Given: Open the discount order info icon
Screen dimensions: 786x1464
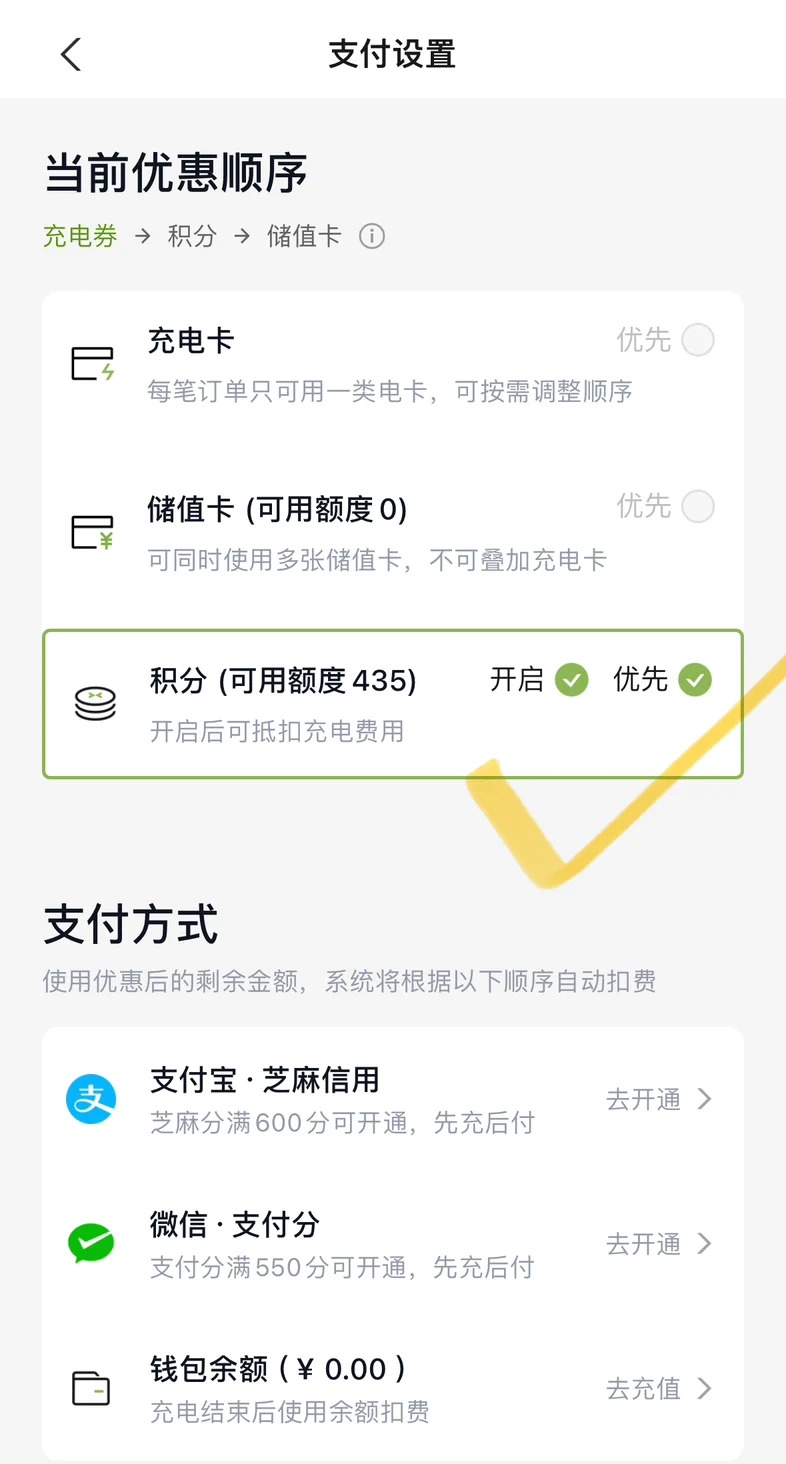Looking at the screenshot, I should pyautogui.click(x=372, y=237).
